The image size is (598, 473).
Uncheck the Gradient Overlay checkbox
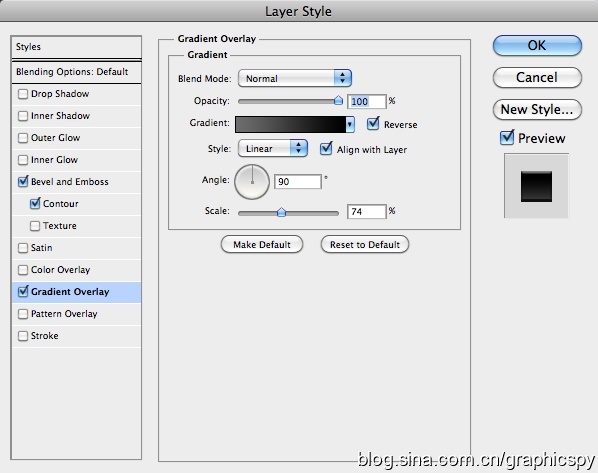click(23, 292)
